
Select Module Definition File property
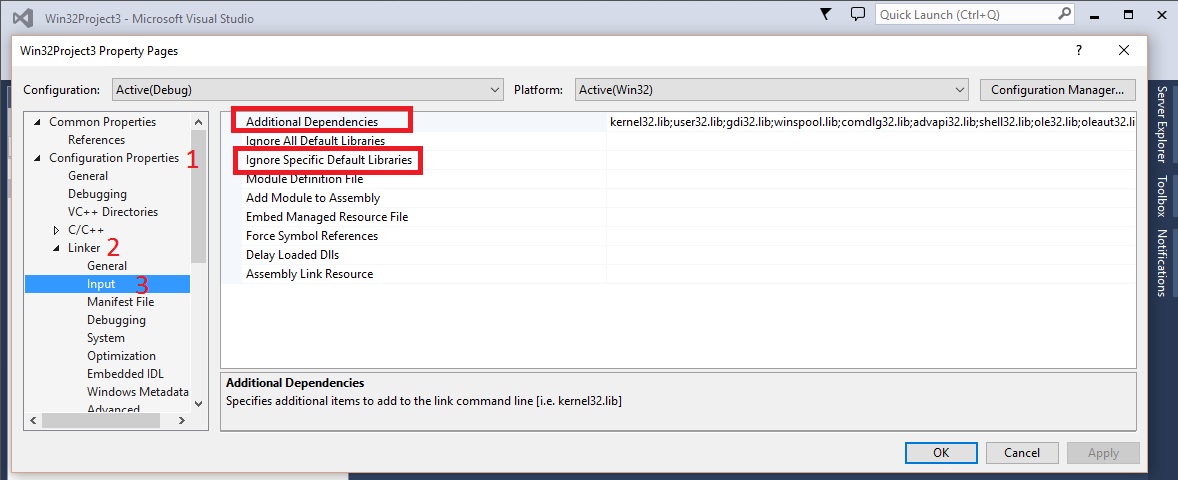[x=304, y=179]
